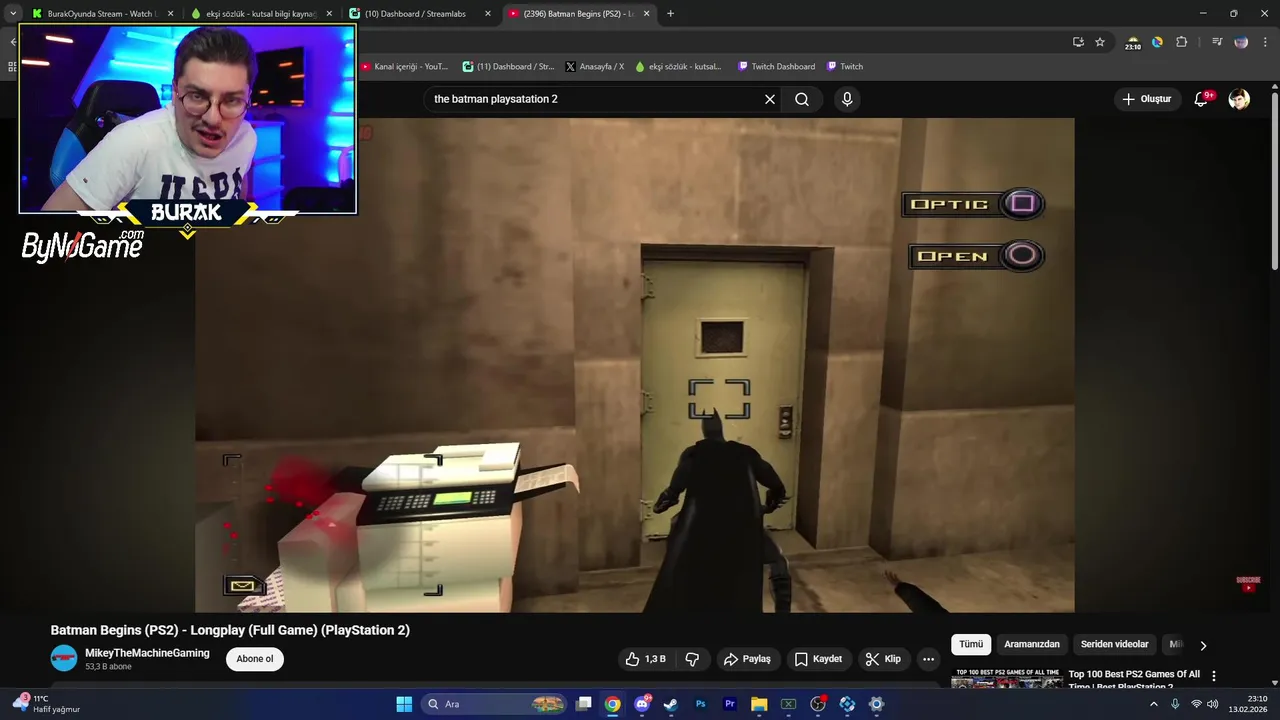Open Steam from the taskbar

671,704
